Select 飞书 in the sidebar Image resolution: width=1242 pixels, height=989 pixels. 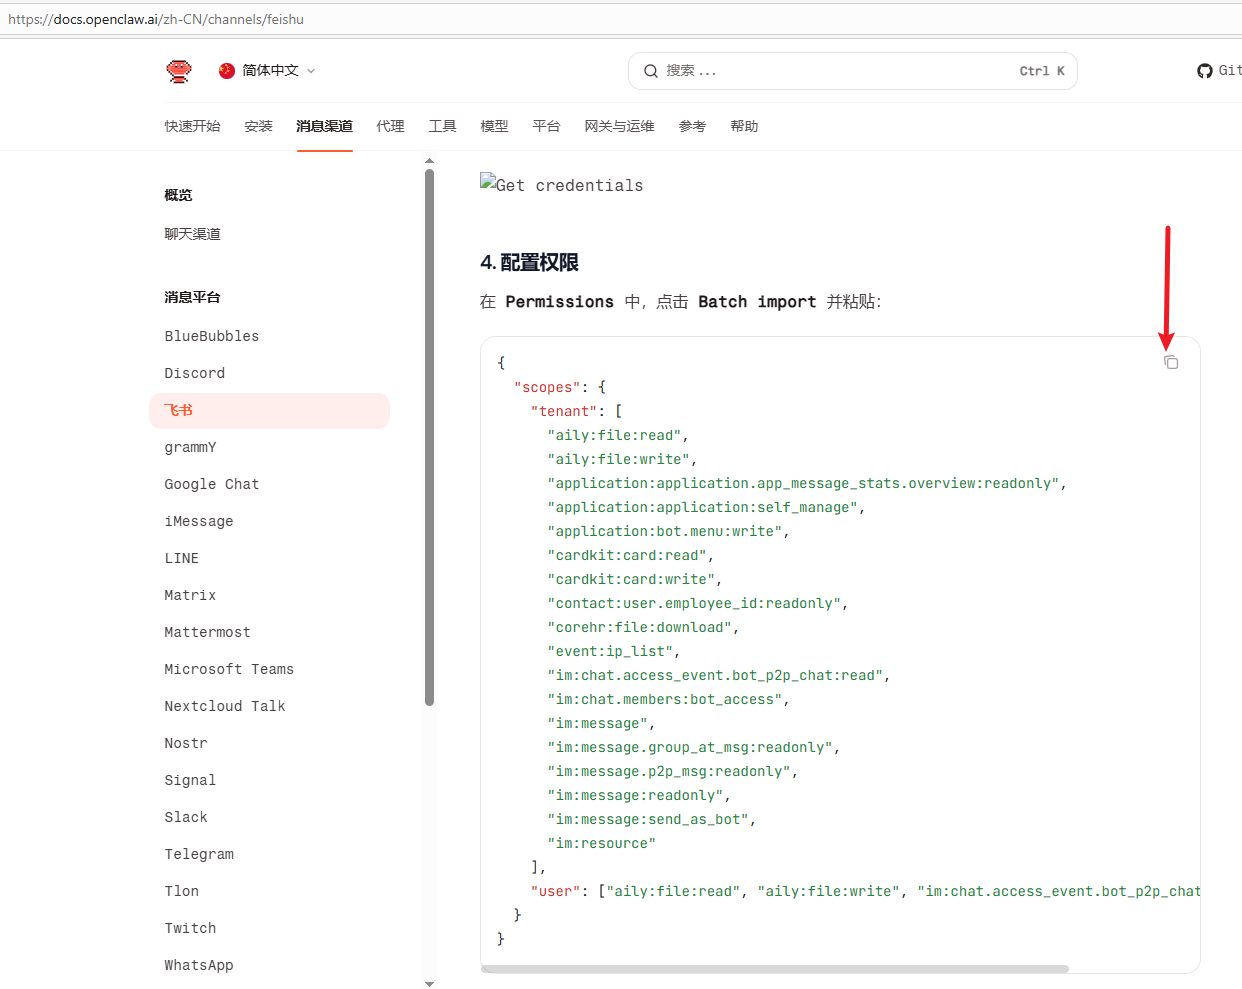pyautogui.click(x=270, y=410)
